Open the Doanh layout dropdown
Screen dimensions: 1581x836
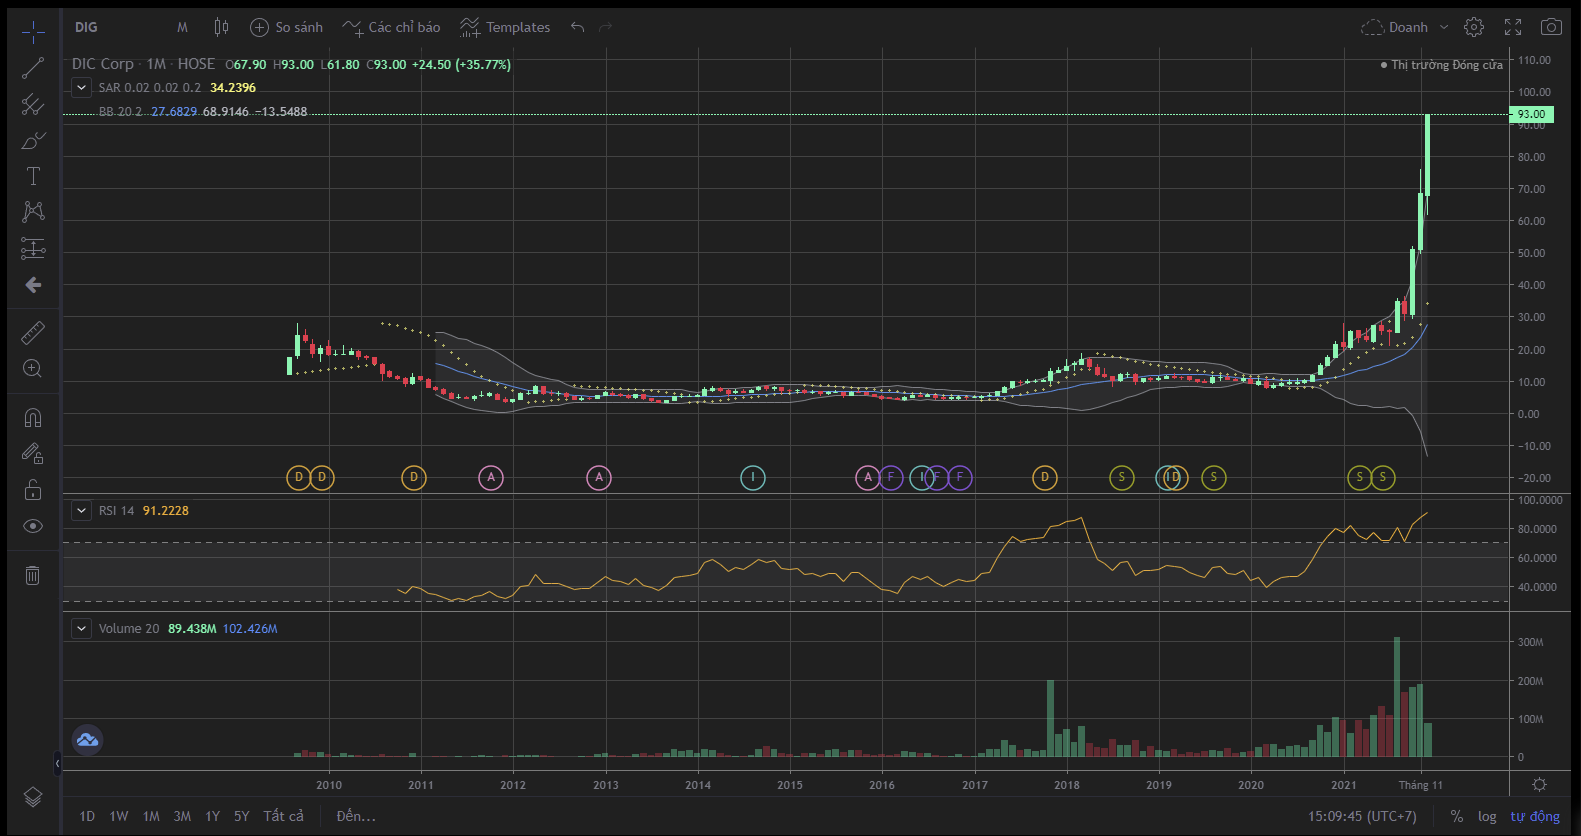point(1405,27)
